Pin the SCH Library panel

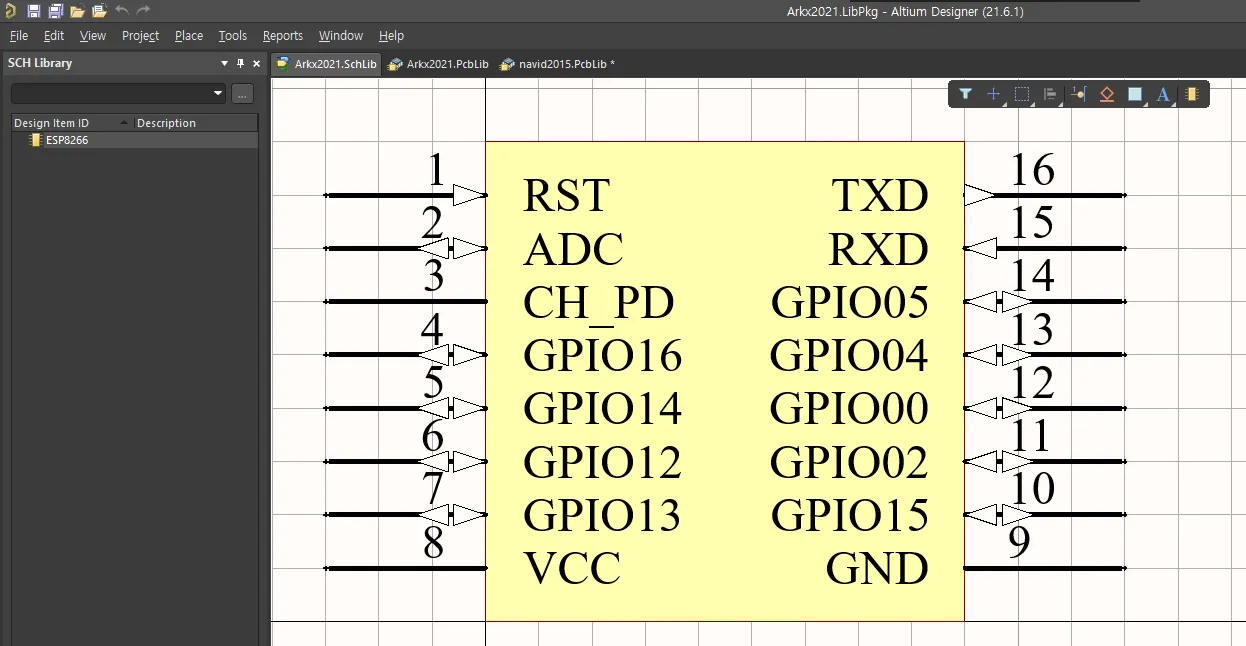tap(240, 63)
